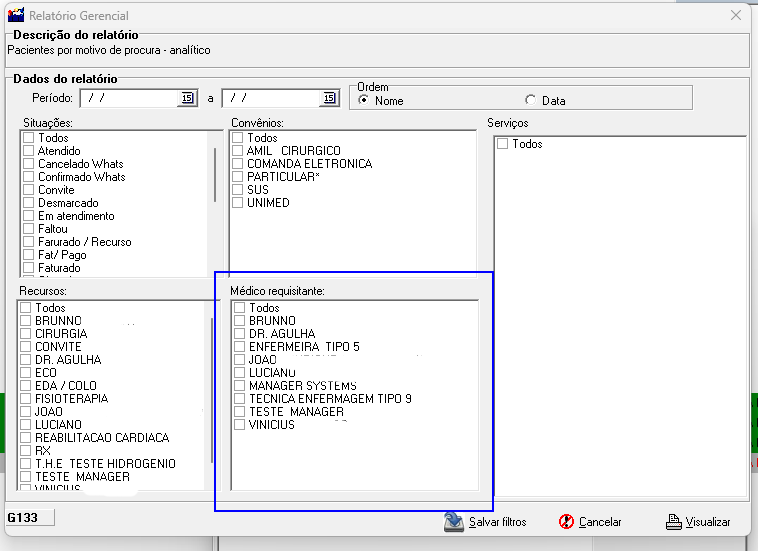758x551 pixels.
Task: Check BRUNNO in the Recursos list
Action: [x=26, y=321]
